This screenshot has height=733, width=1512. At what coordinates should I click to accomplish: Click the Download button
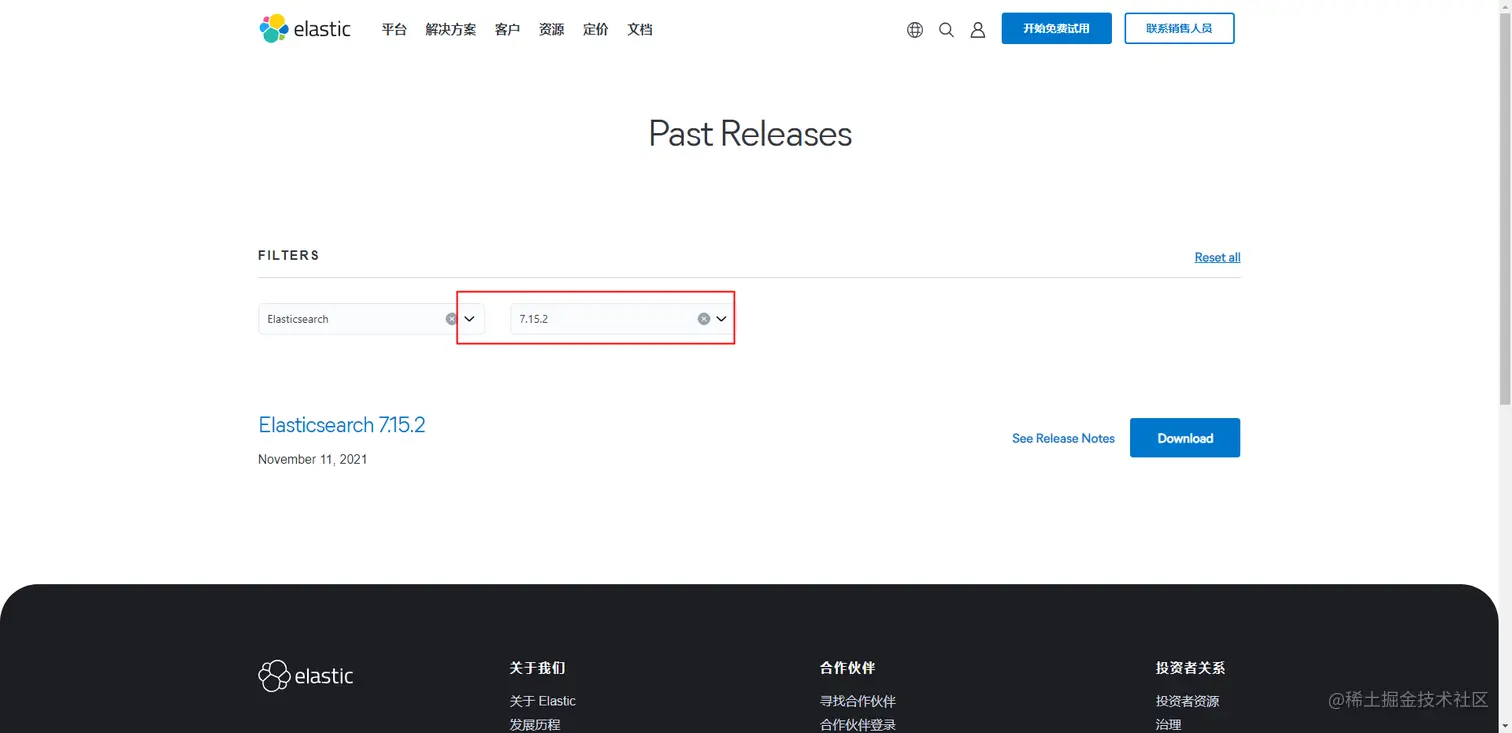point(1185,438)
